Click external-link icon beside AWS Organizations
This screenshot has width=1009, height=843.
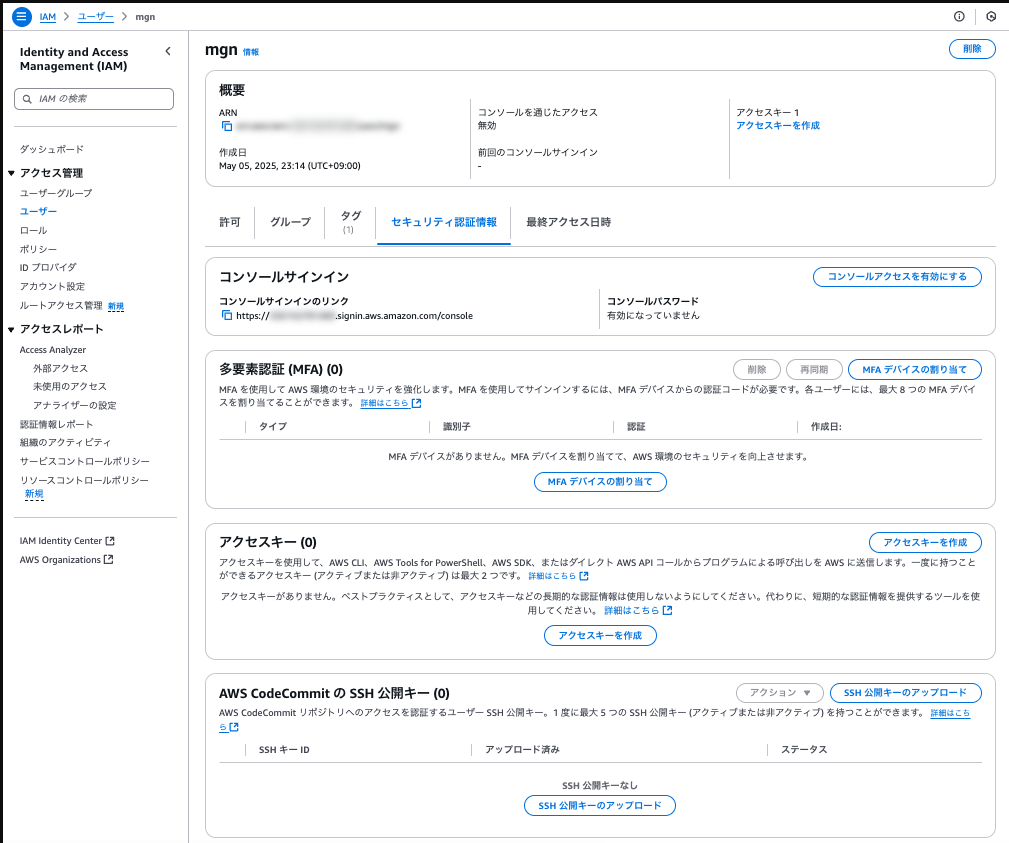click(x=108, y=560)
